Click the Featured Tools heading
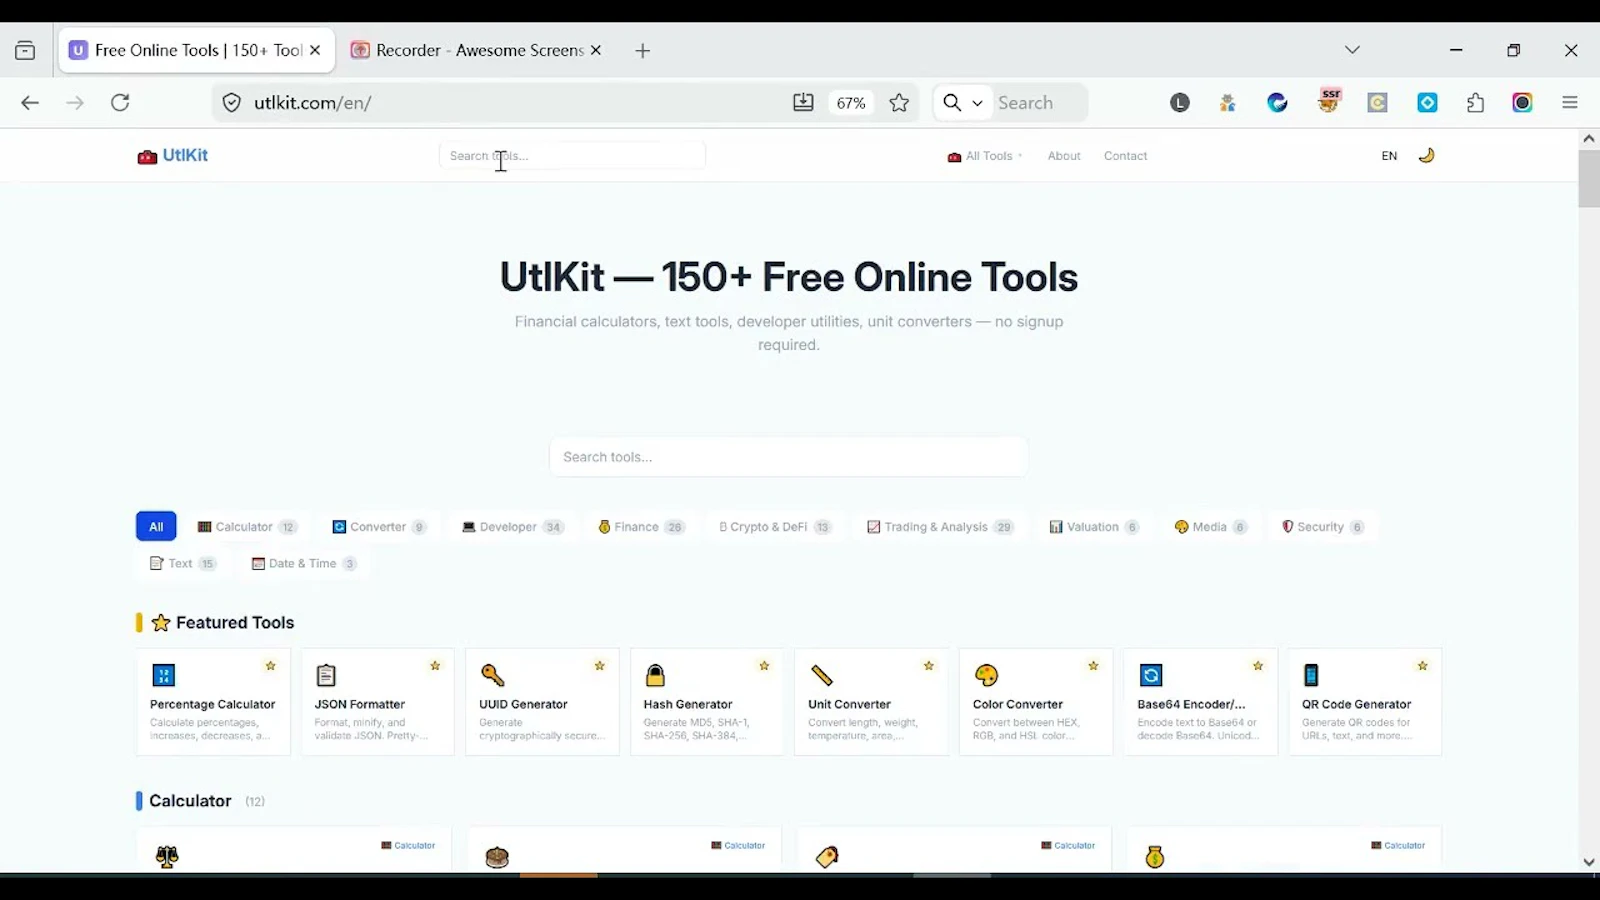Screen dimensions: 1600x900 [223, 623]
